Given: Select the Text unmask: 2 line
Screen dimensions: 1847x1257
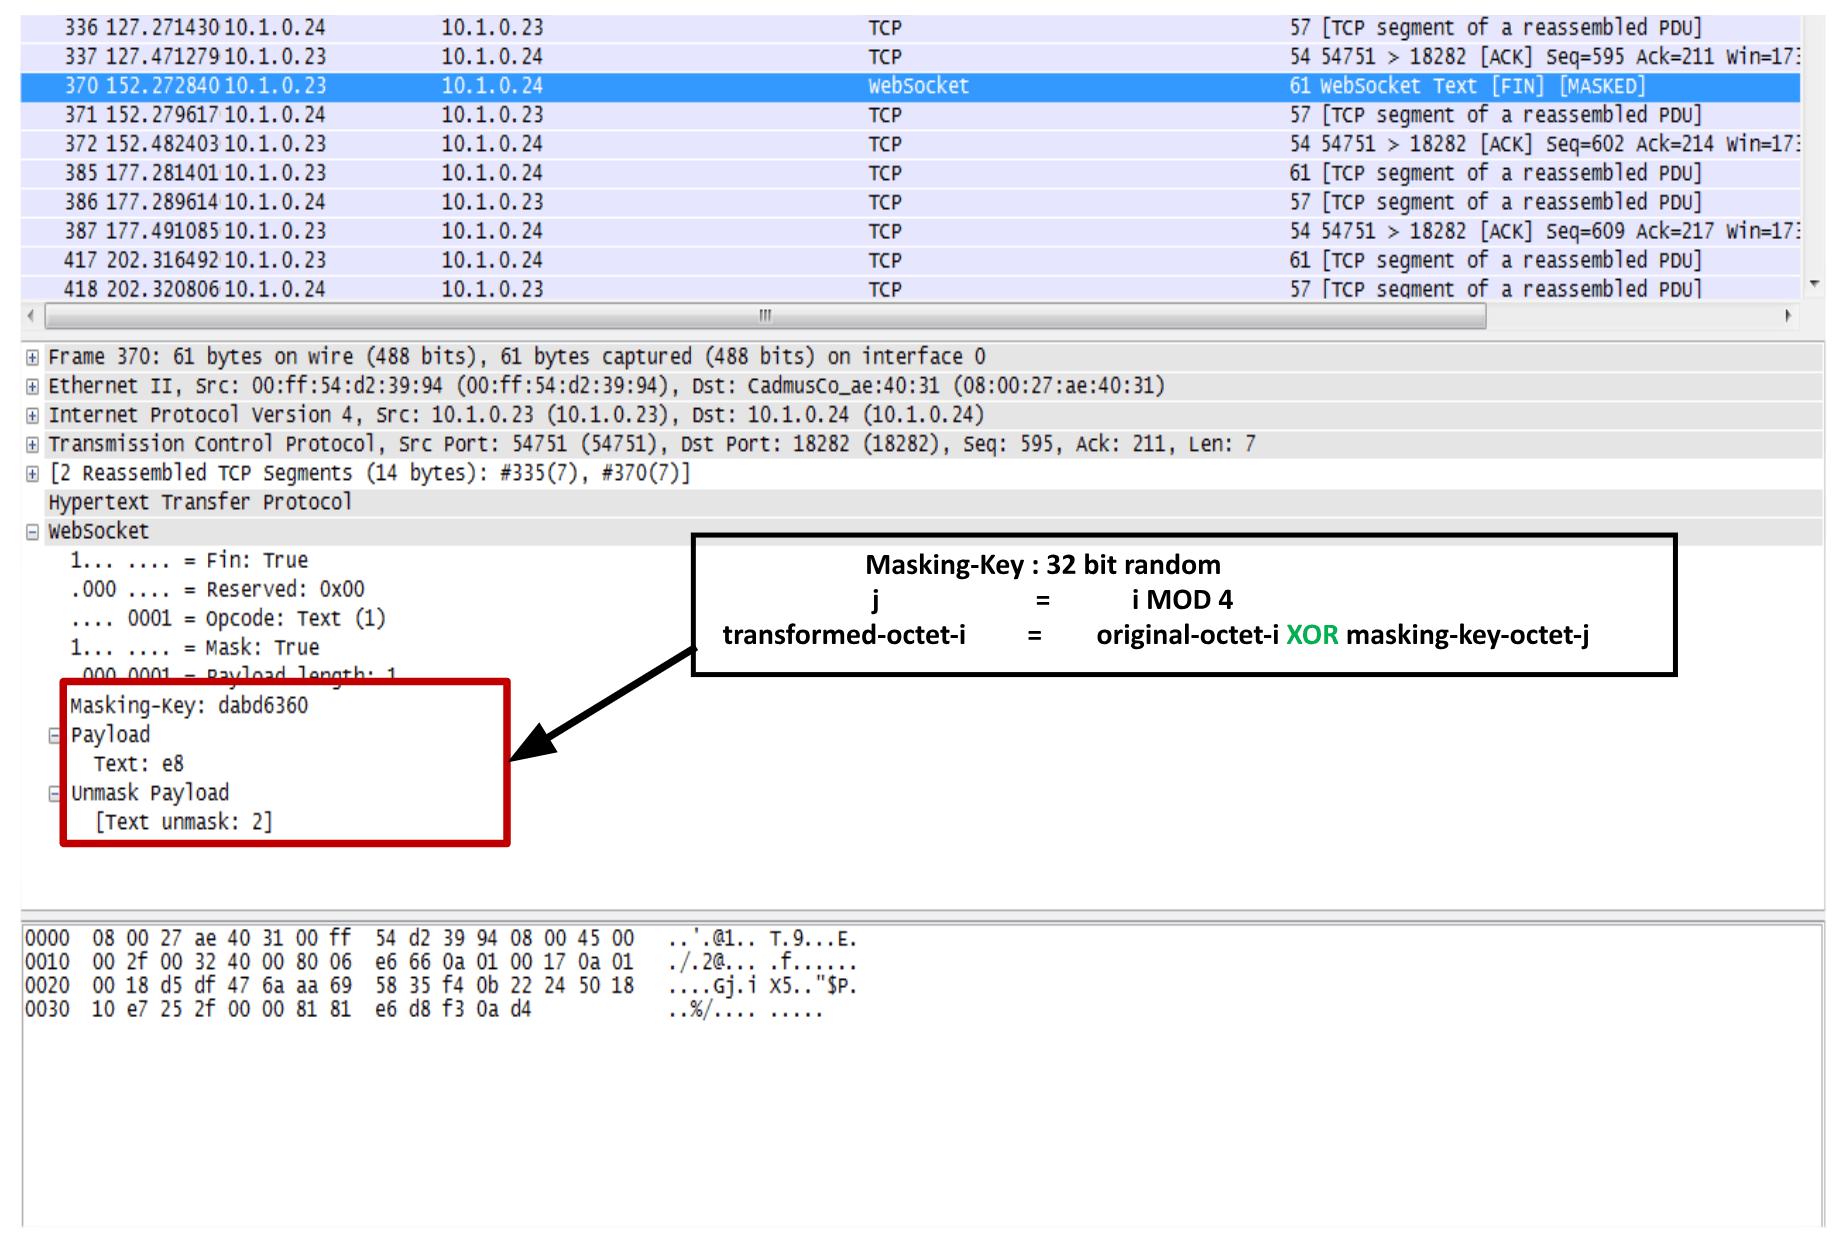Looking at the screenshot, I should (183, 822).
